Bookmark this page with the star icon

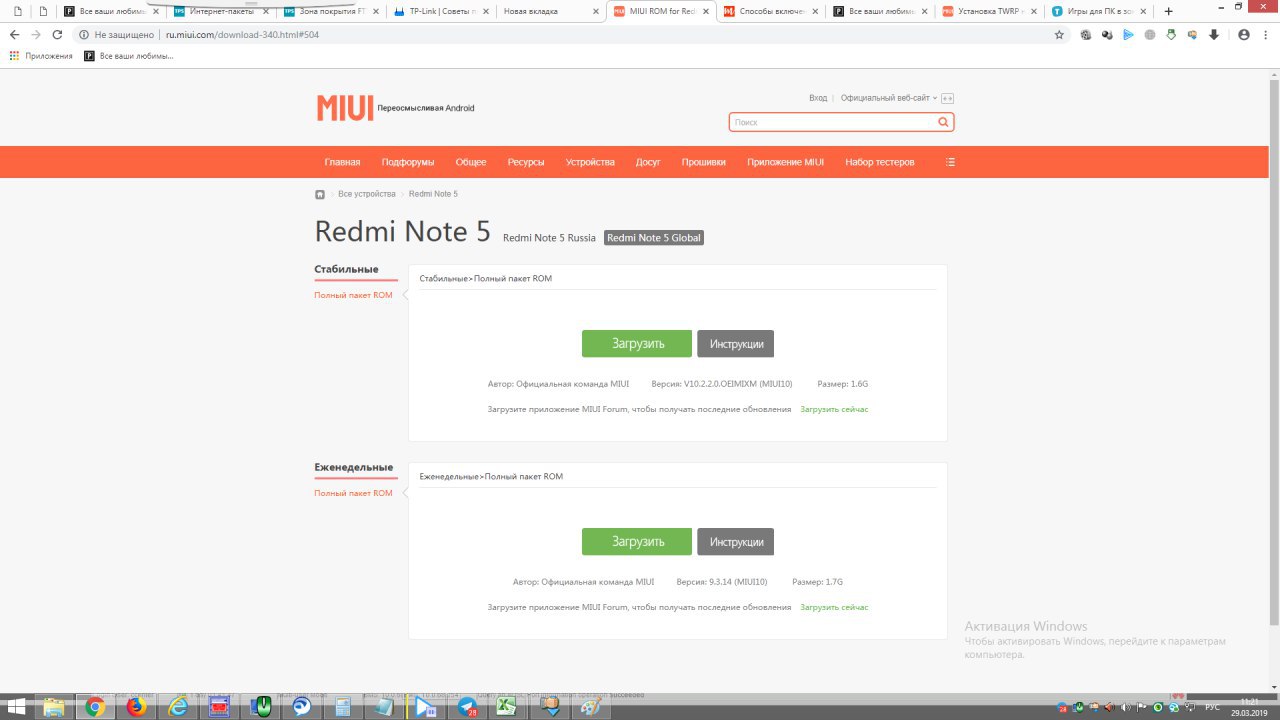coord(1059,34)
